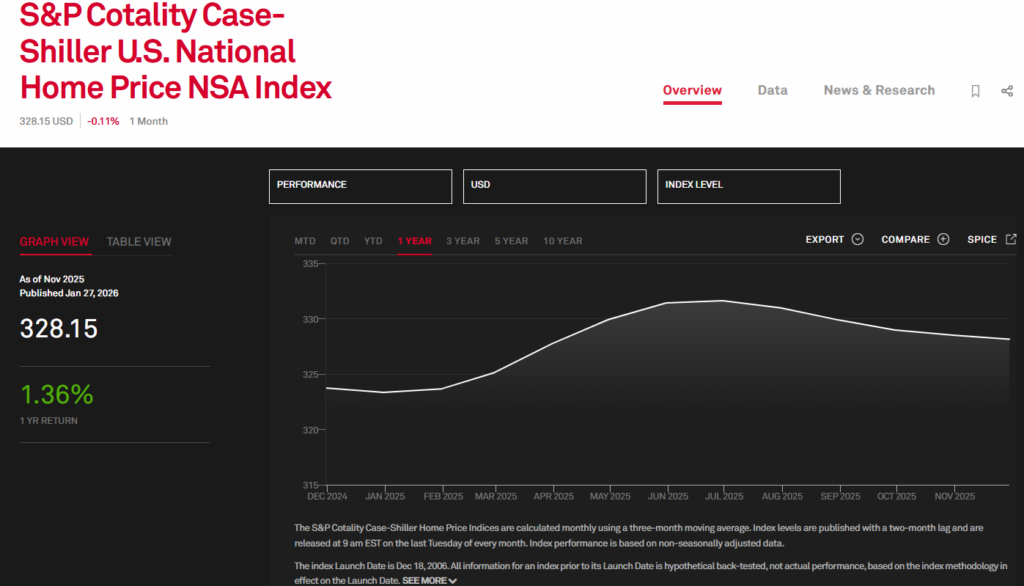Select Graph View mode
The height and width of the screenshot is (586, 1024).
pyautogui.click(x=54, y=241)
